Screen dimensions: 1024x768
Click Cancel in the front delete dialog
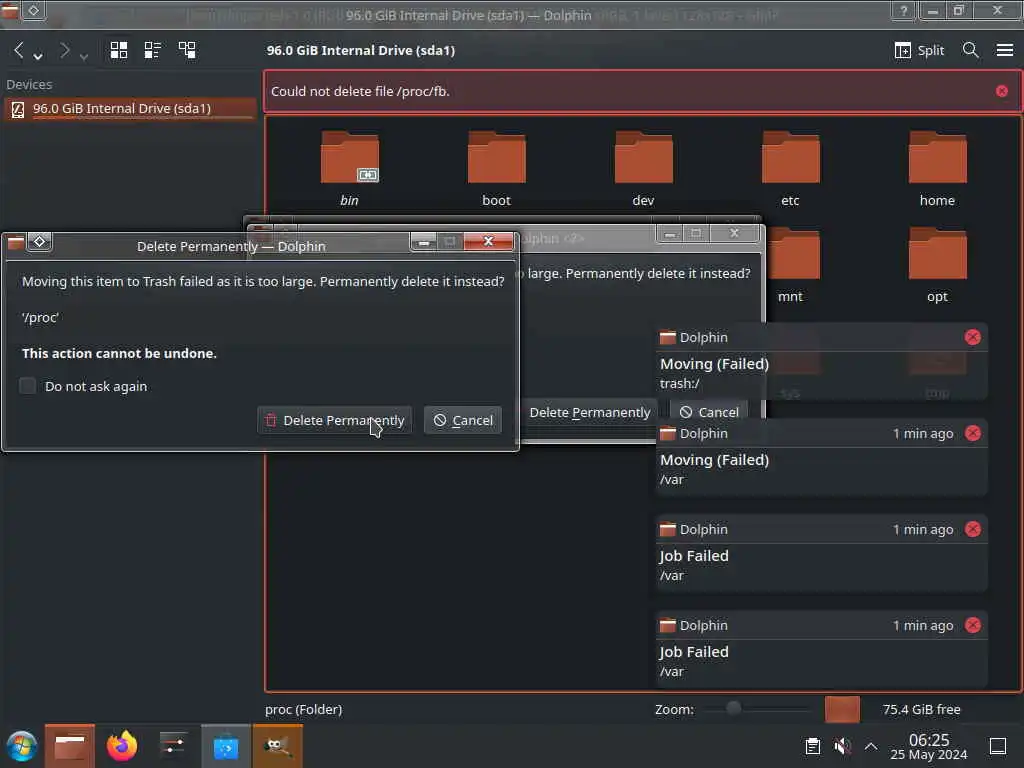click(463, 420)
